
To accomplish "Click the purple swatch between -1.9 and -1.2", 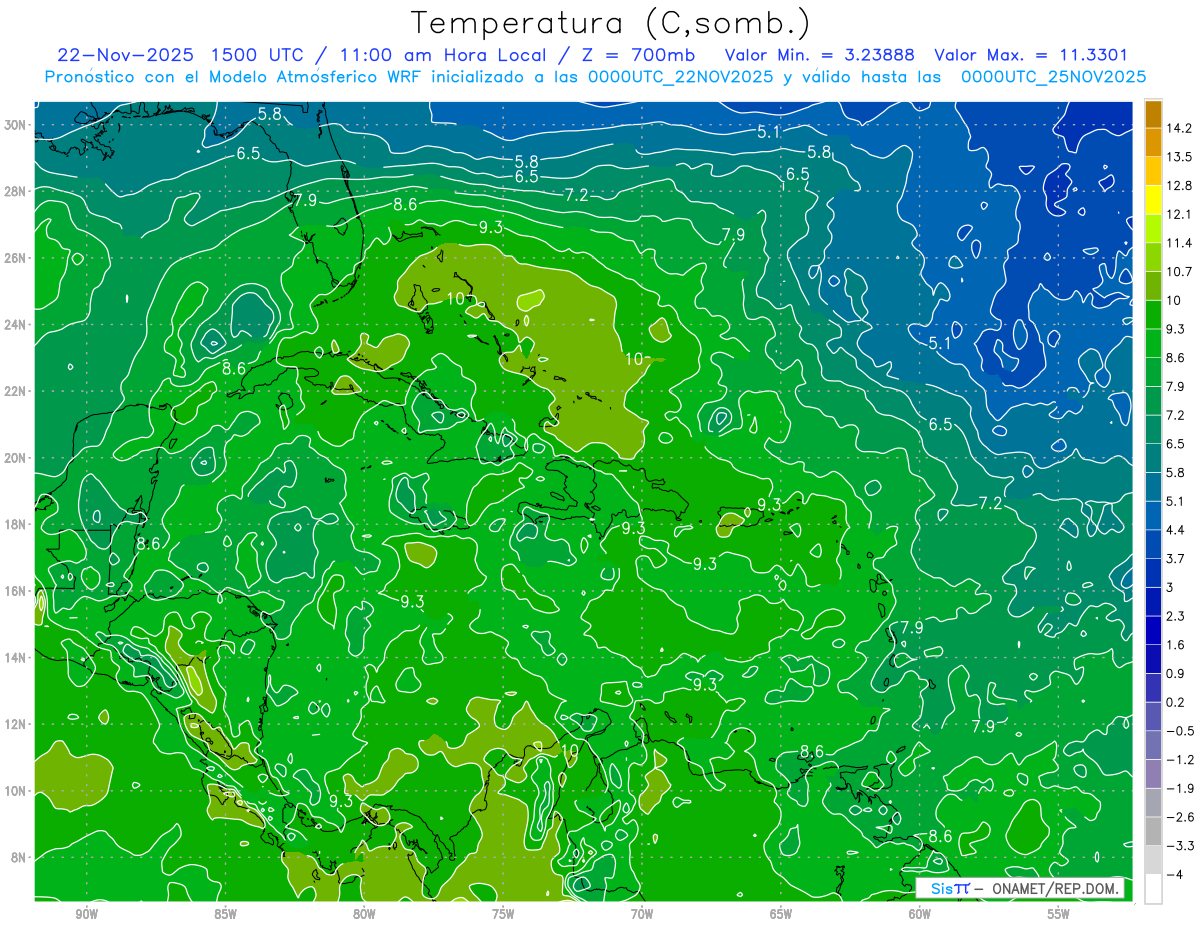I will click(x=1153, y=774).
